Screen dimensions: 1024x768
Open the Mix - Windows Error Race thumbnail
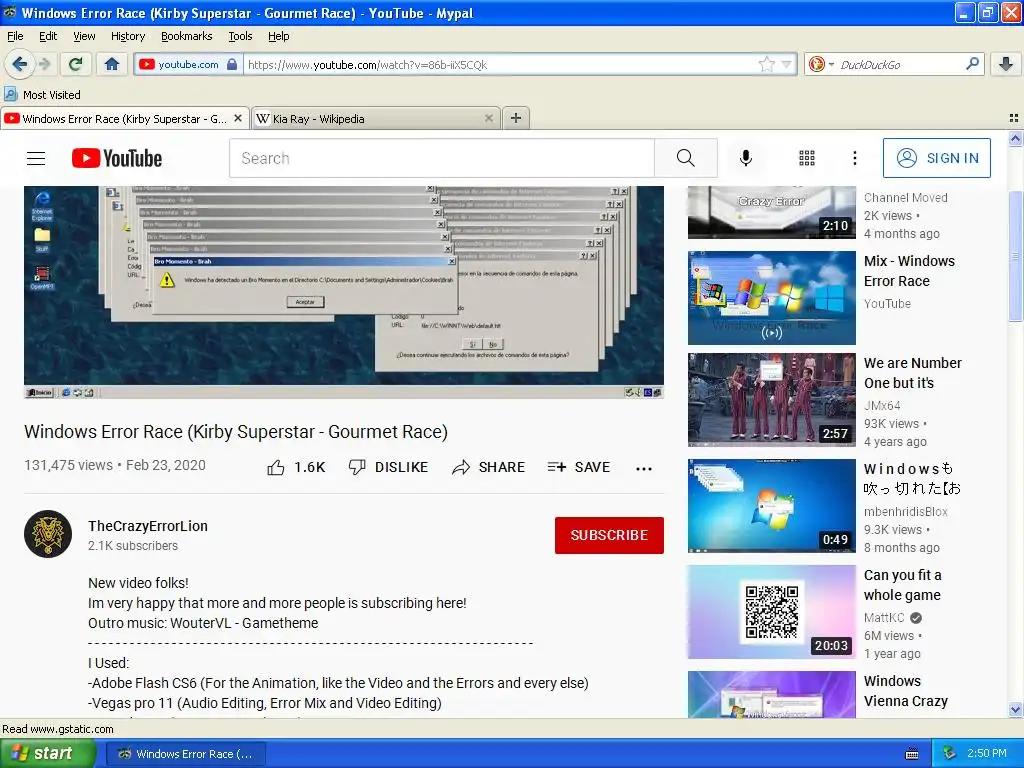(771, 298)
